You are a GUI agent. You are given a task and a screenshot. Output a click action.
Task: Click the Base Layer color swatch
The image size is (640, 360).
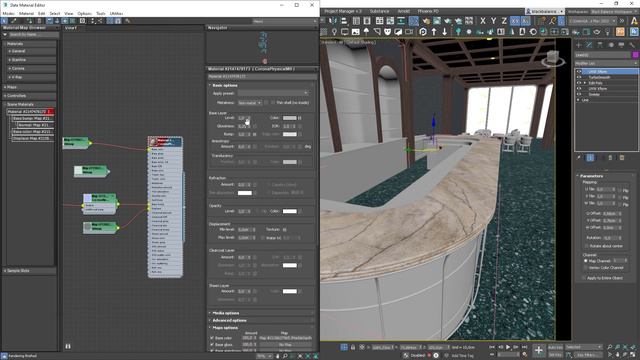pos(289,118)
